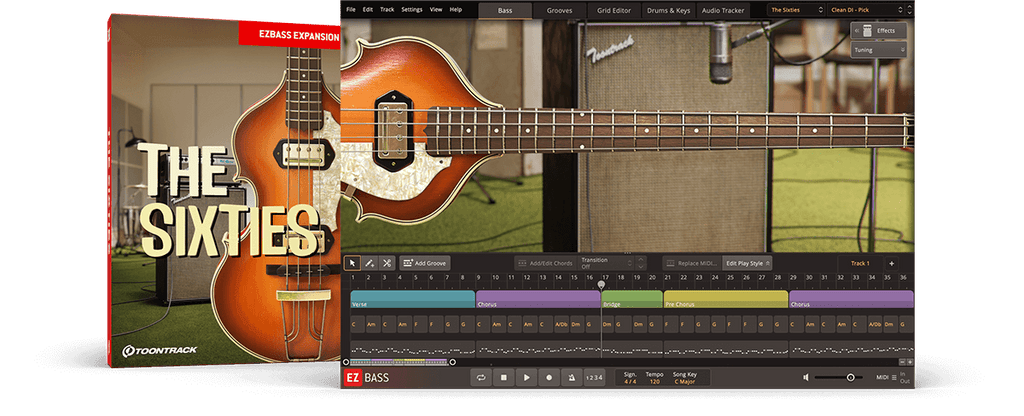Switch to the Bass tab

tap(505, 10)
